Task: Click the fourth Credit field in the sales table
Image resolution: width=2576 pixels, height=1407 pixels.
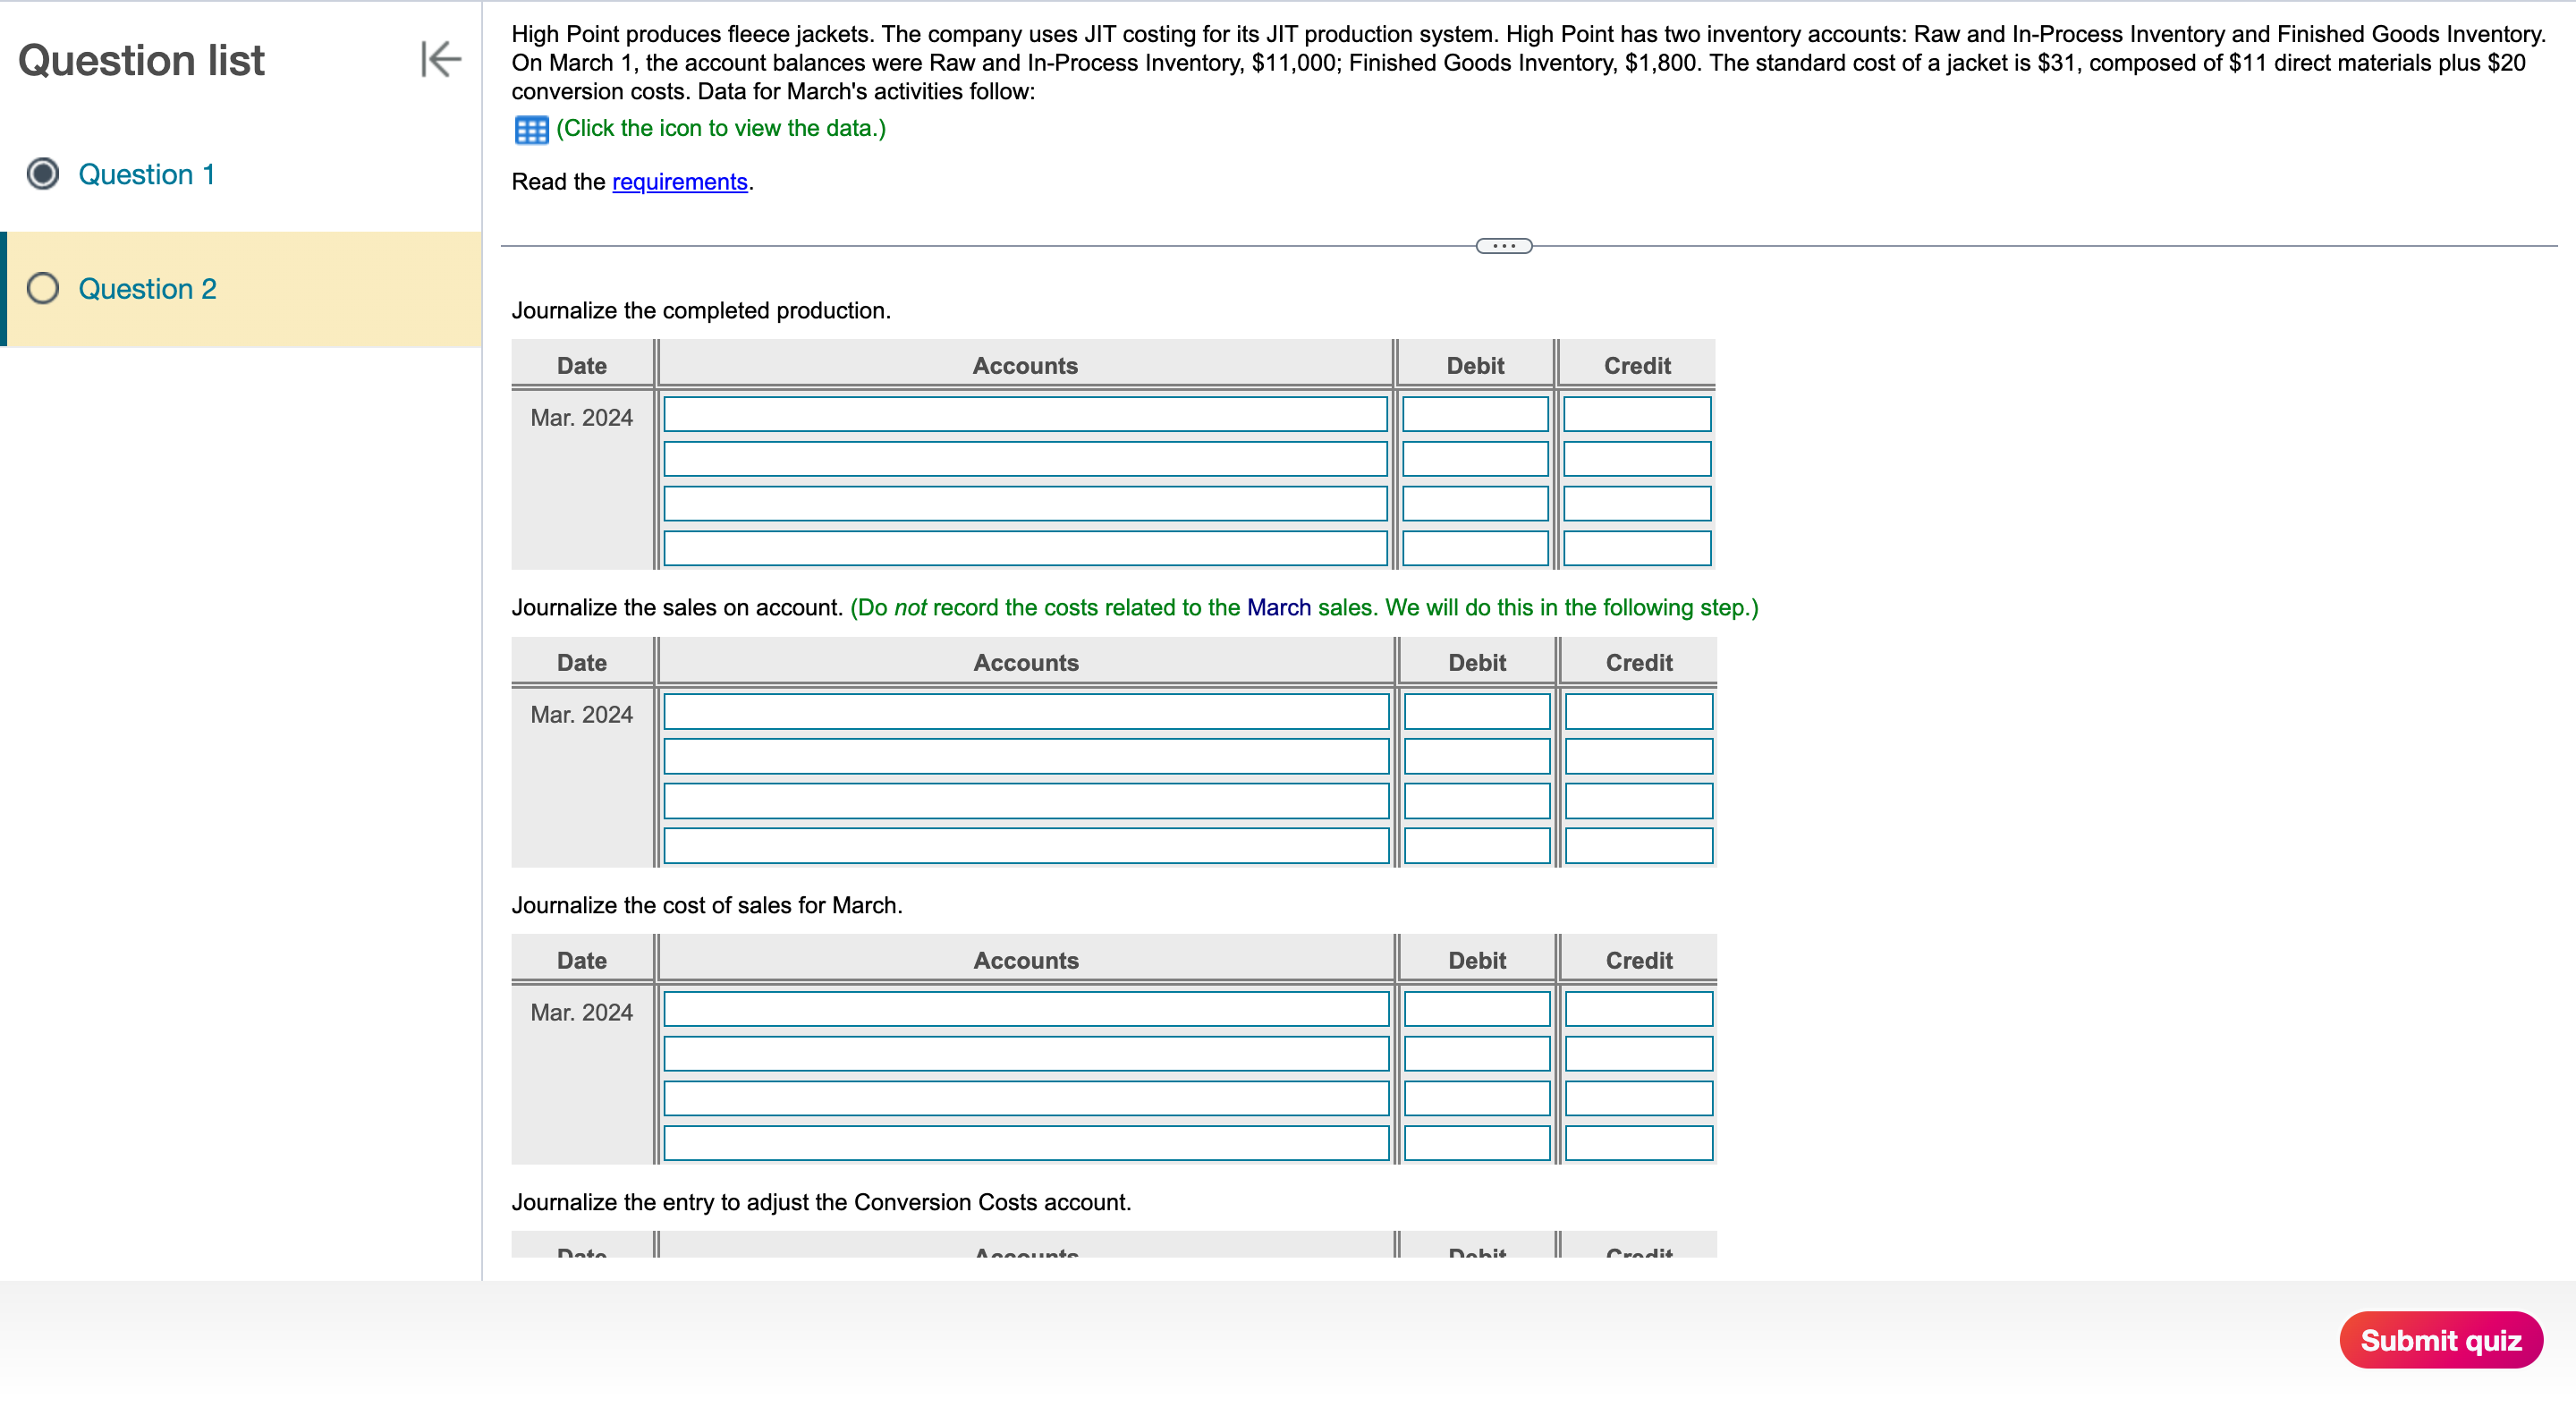Action: [x=1639, y=845]
